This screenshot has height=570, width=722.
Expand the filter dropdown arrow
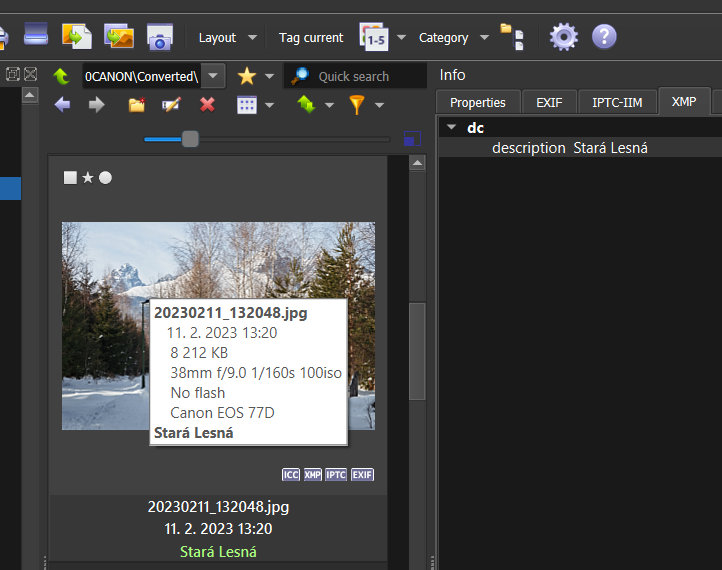click(x=379, y=105)
